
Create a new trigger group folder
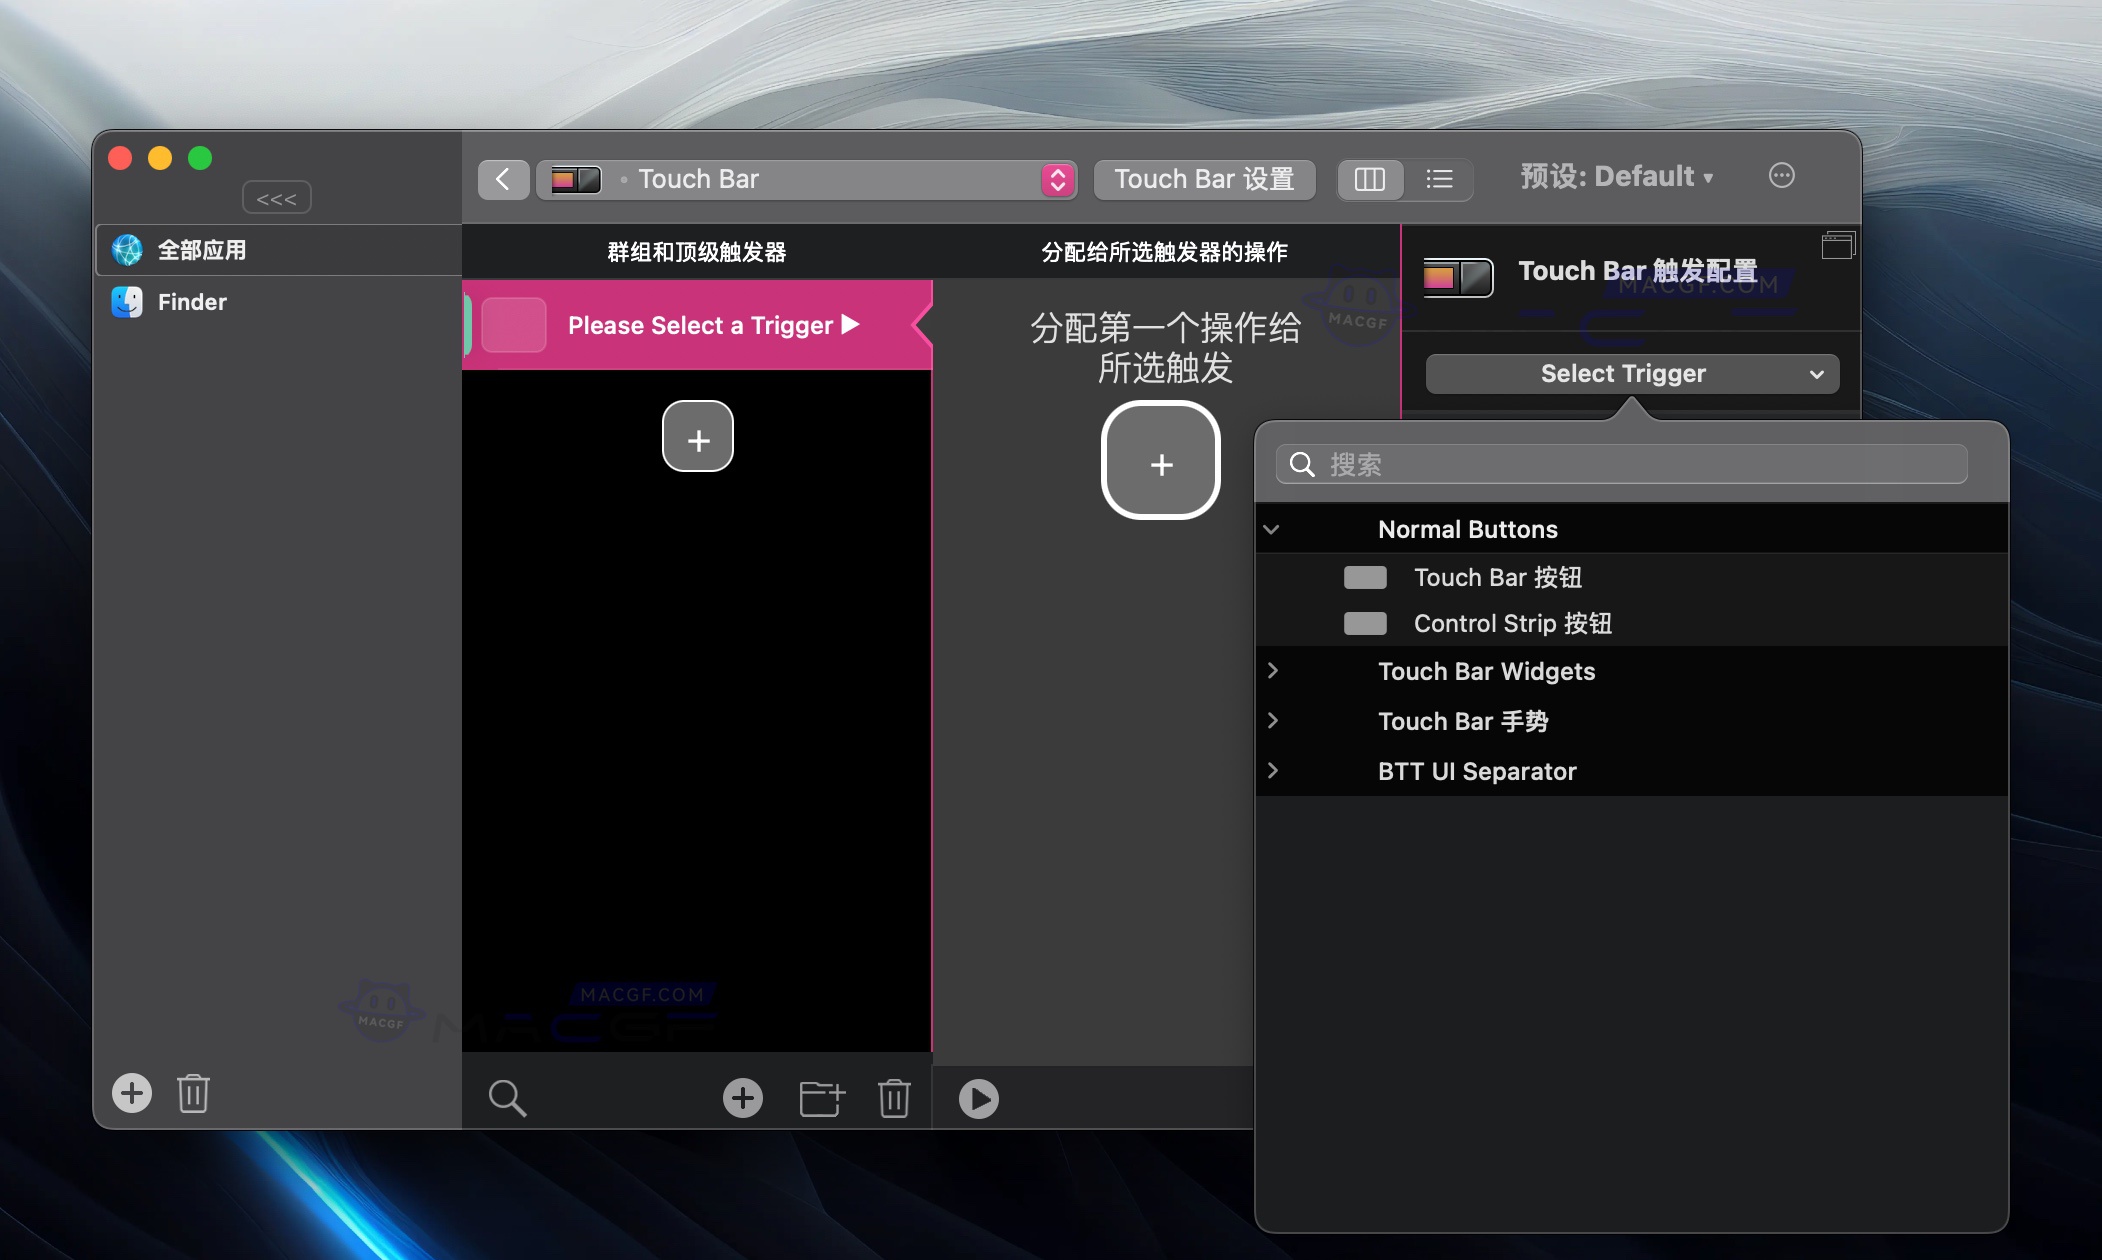pyautogui.click(x=823, y=1097)
